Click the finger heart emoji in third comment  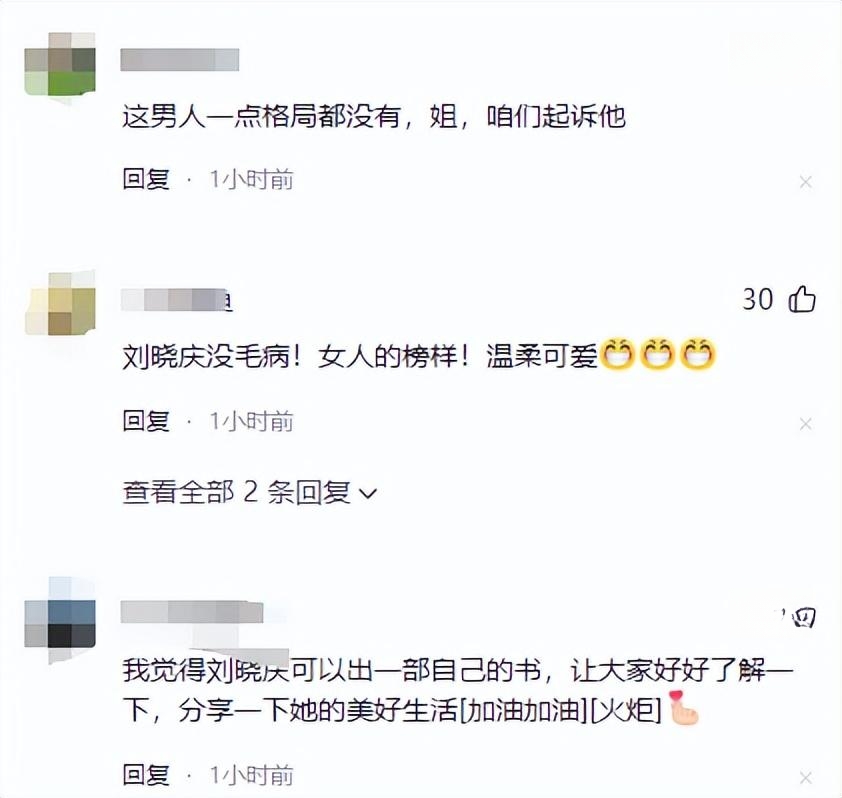click(684, 708)
